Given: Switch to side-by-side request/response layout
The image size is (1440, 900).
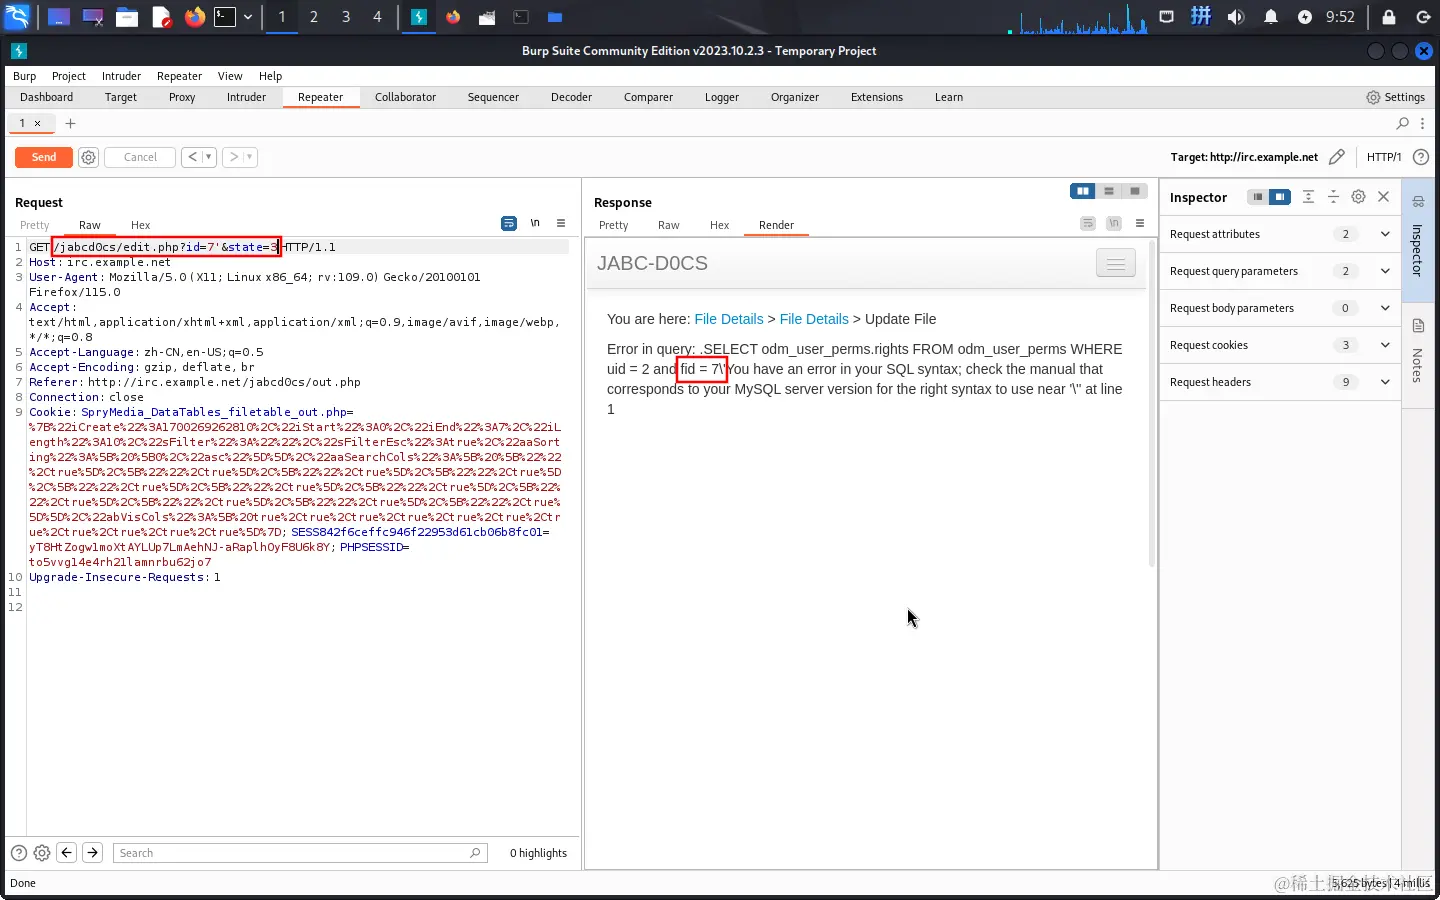Looking at the screenshot, I should pyautogui.click(x=1083, y=191).
